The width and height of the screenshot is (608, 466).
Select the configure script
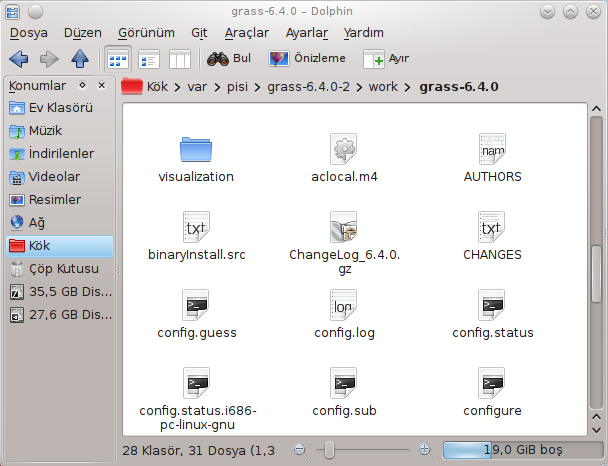(492, 392)
